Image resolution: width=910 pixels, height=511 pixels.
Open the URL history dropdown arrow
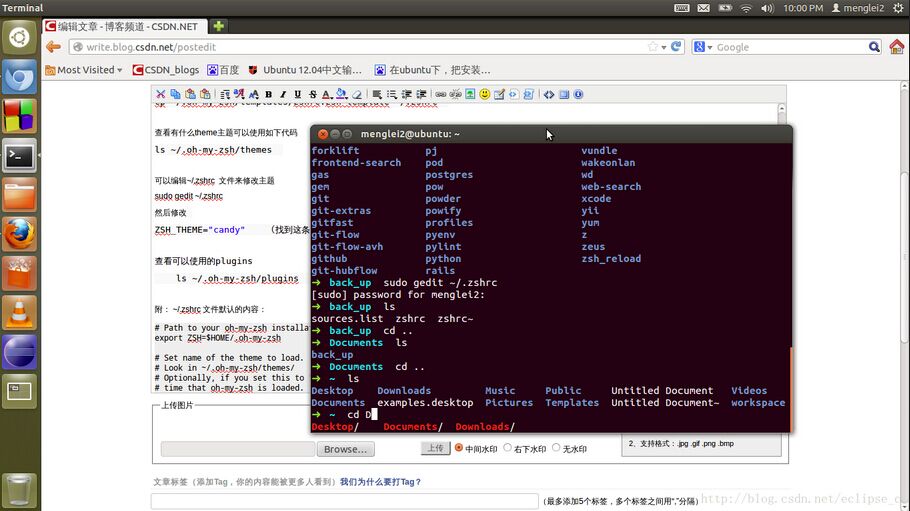[x=664, y=47]
